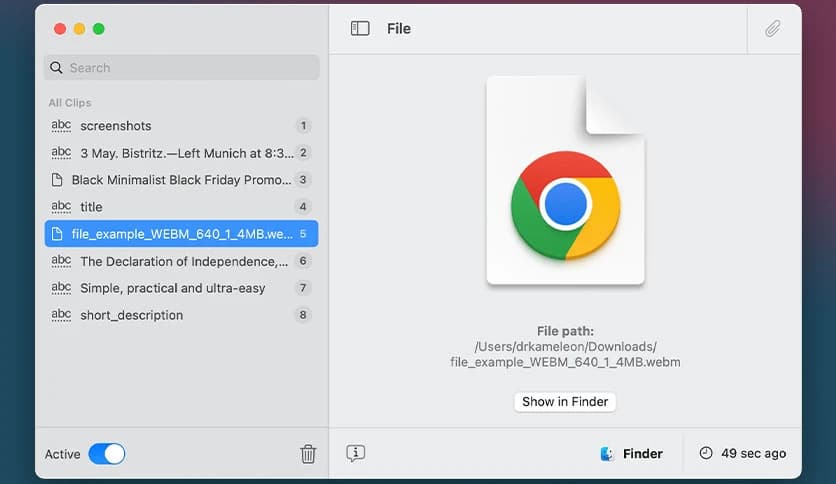Click the Show in Finder button
The image size is (836, 484).
pyautogui.click(x=565, y=401)
